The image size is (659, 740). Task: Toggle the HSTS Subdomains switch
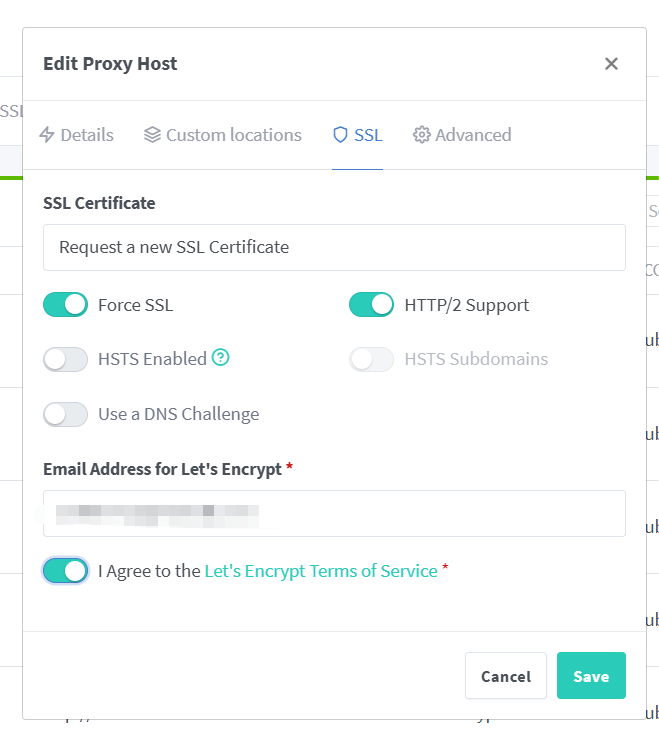(371, 359)
